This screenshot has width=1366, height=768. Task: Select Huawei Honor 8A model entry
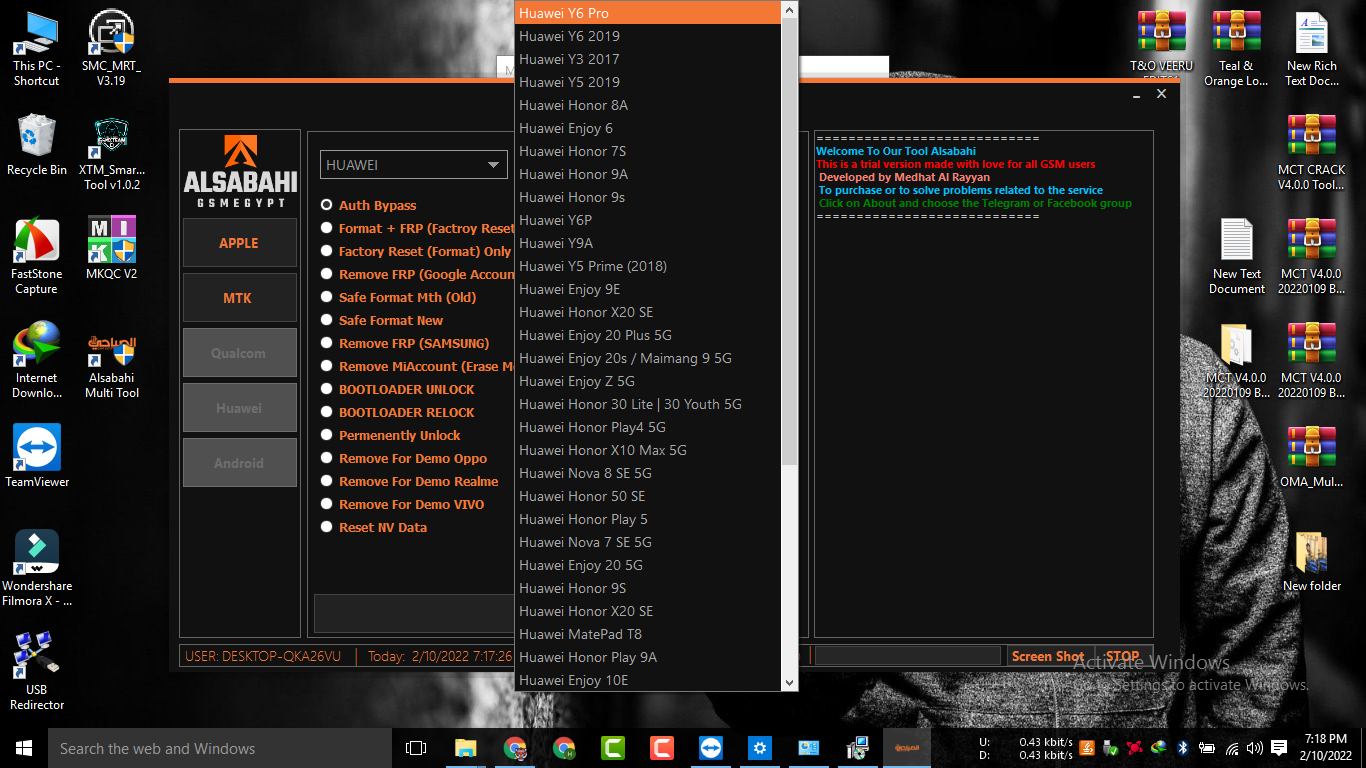point(647,105)
